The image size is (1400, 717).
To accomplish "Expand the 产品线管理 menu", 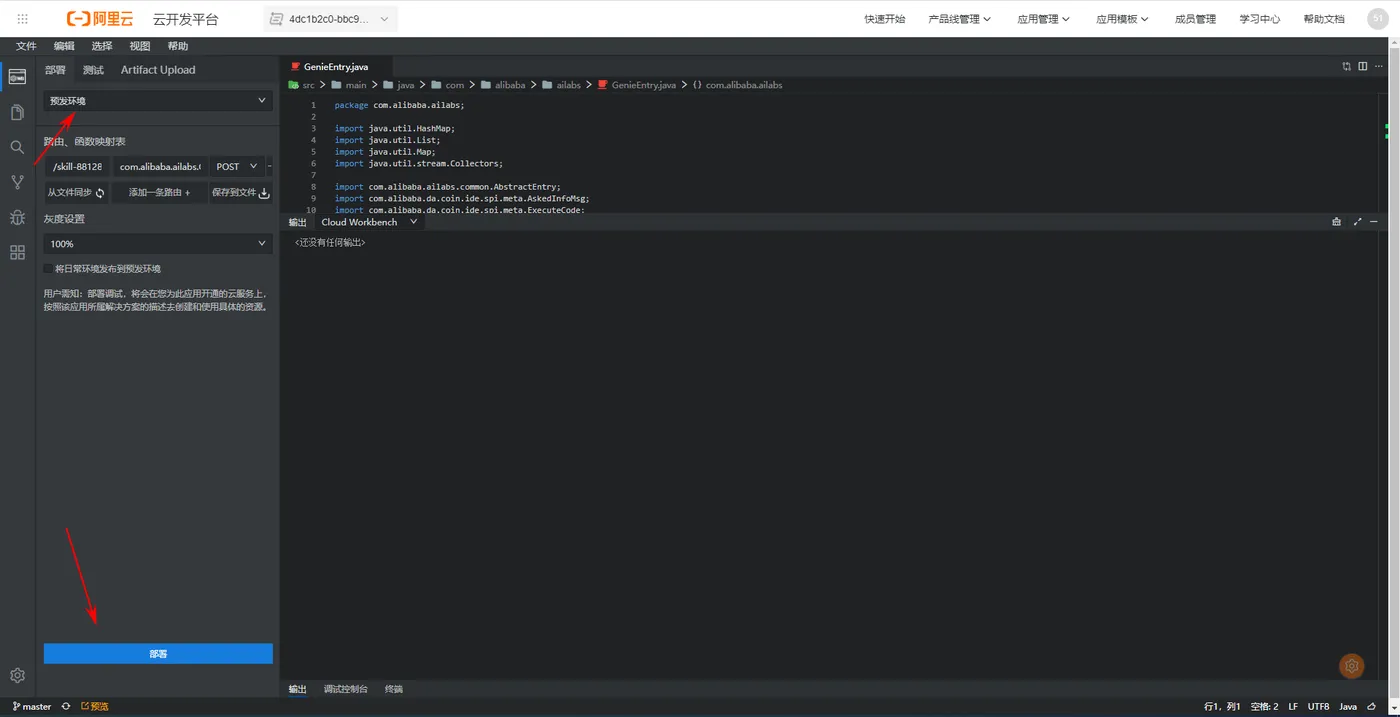I will point(959,19).
